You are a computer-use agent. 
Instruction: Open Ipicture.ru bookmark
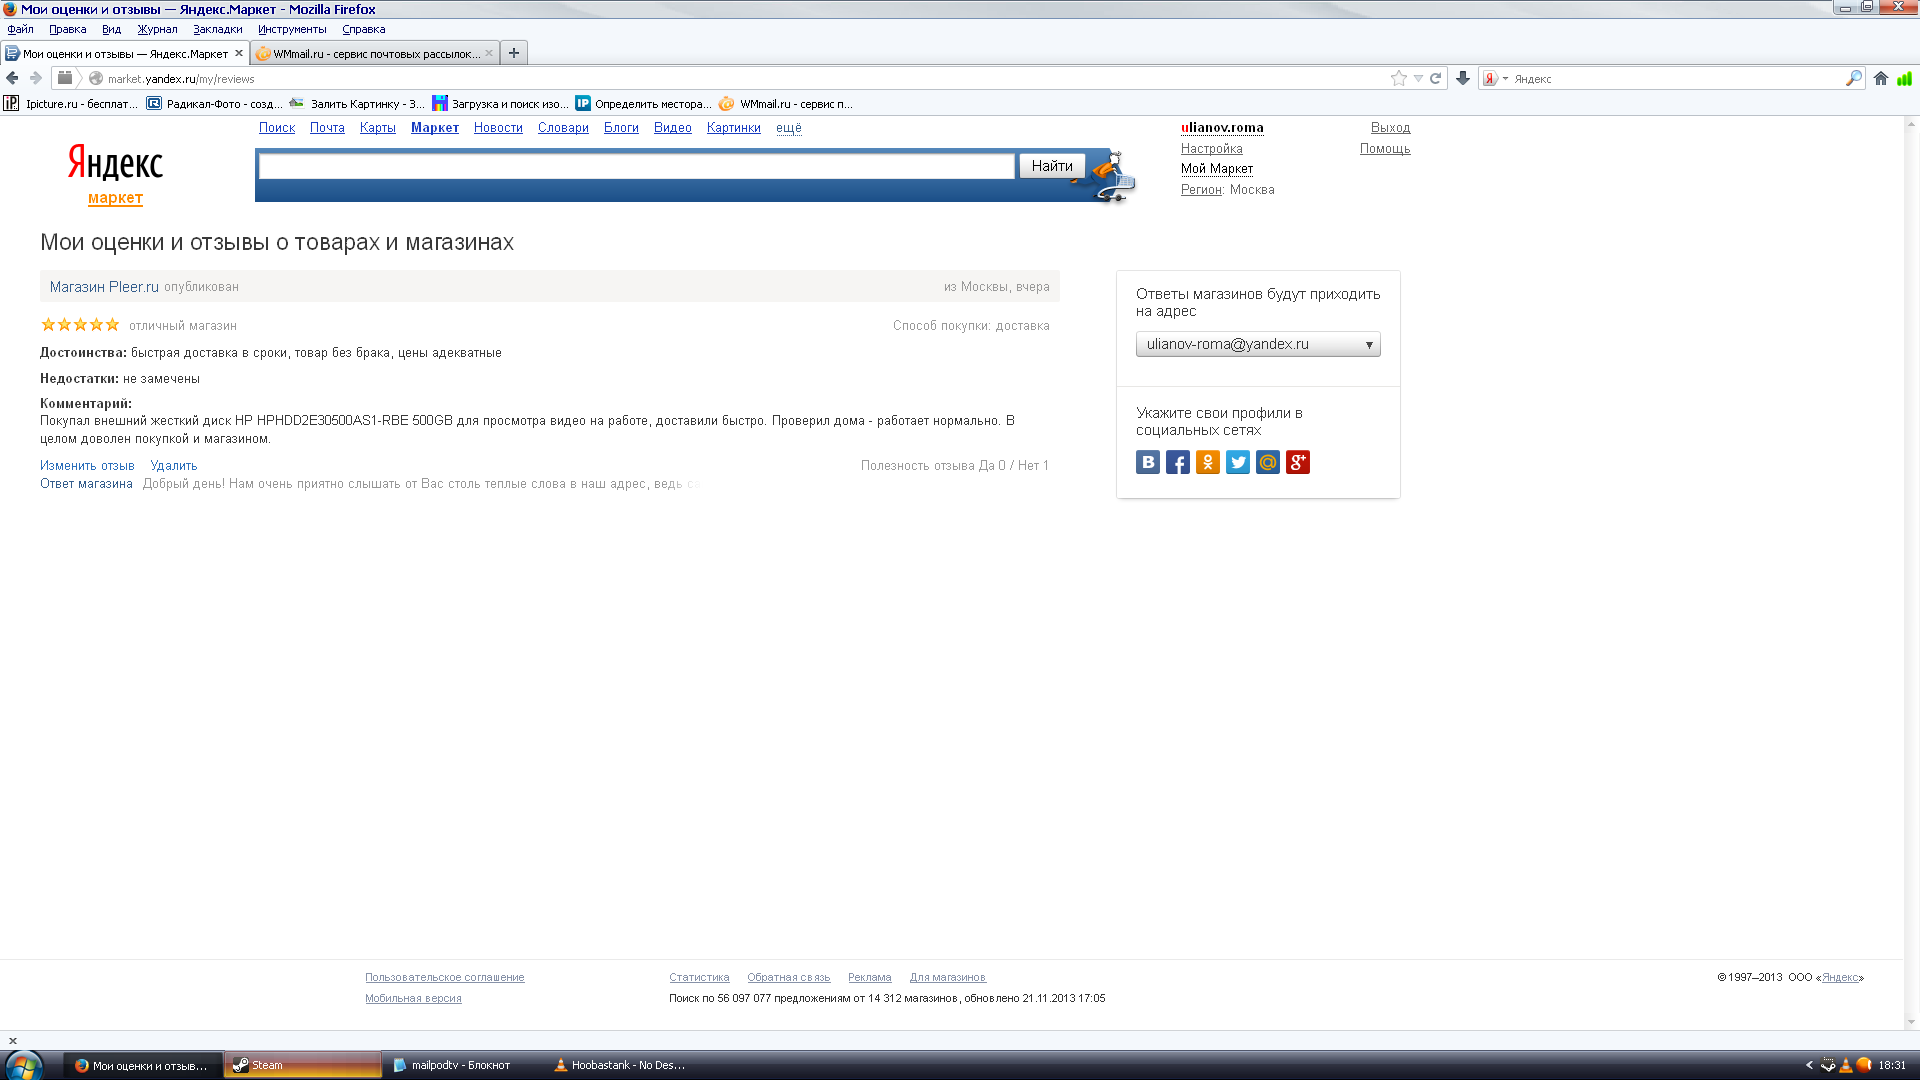(70, 103)
